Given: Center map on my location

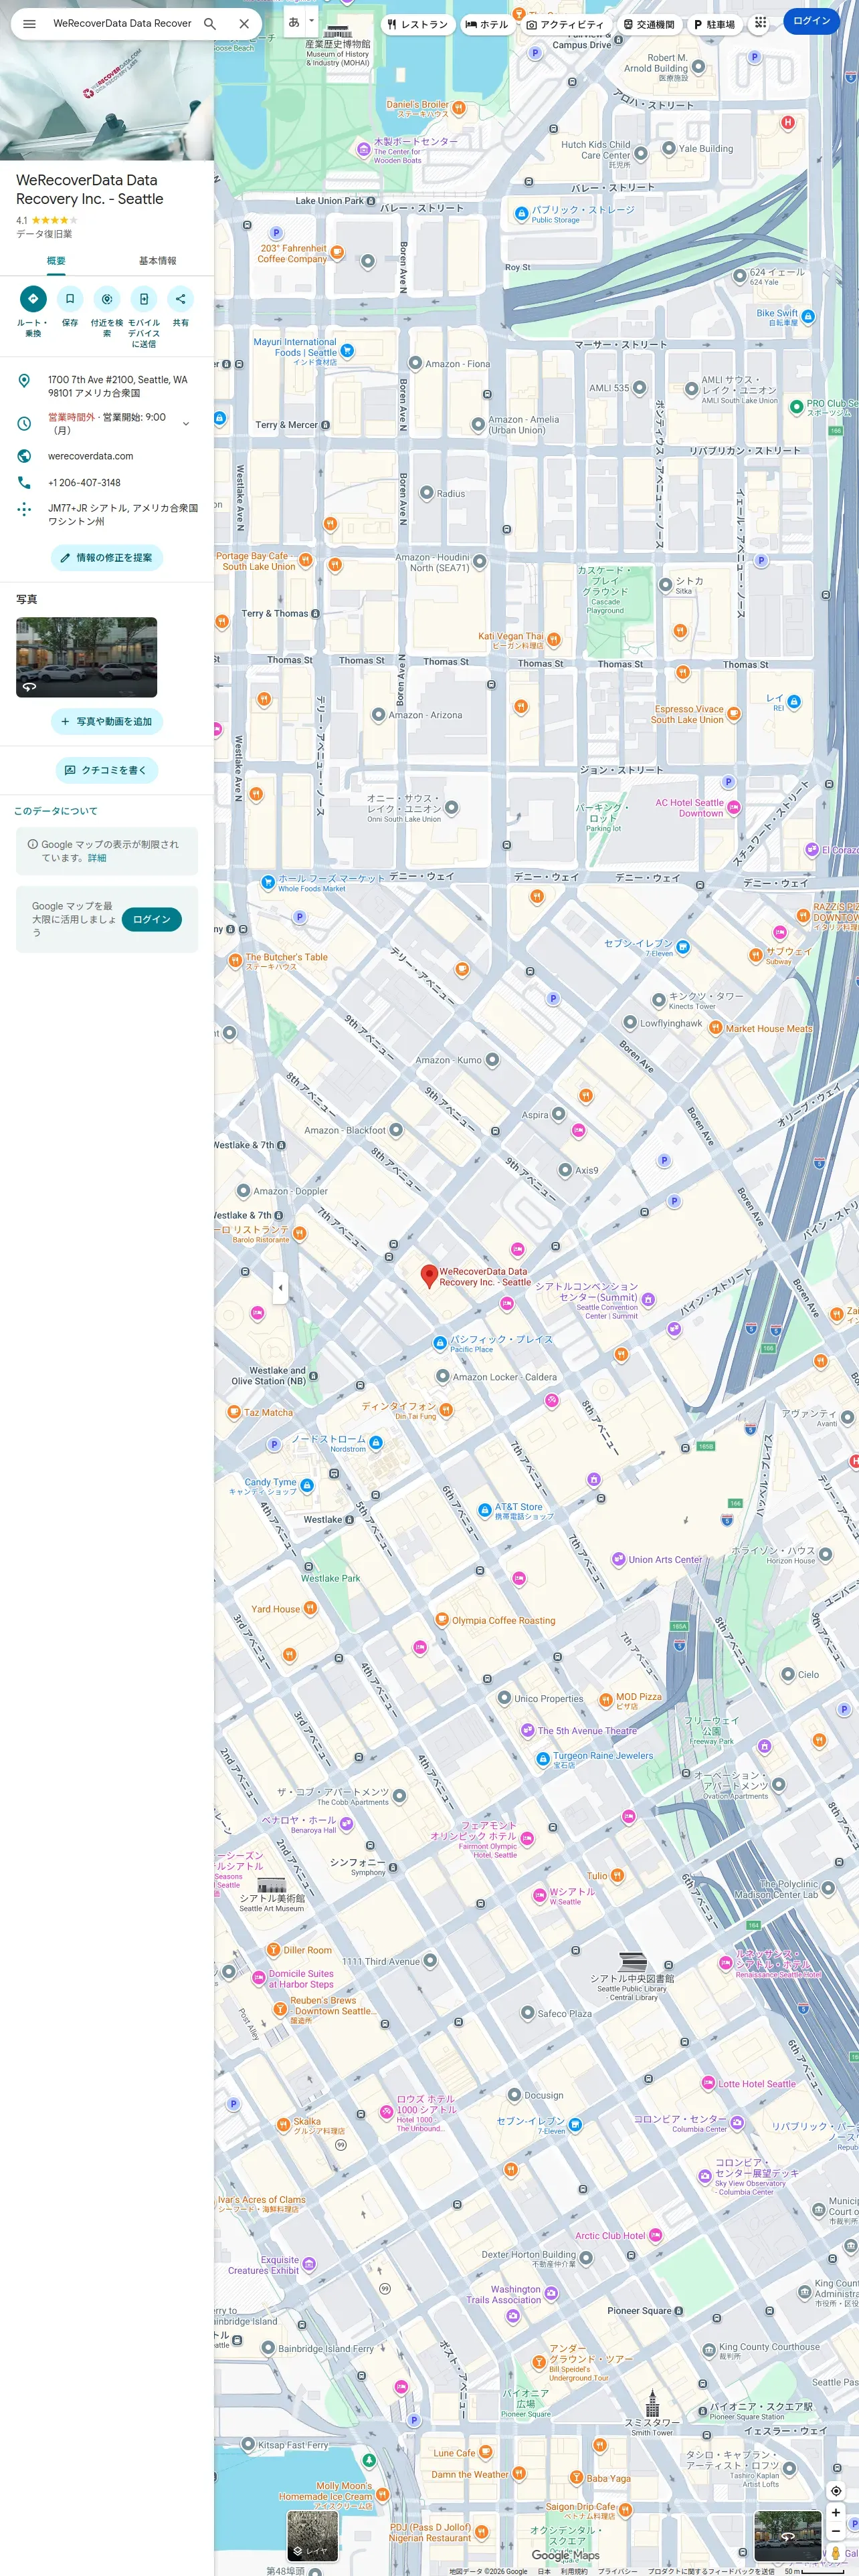Looking at the screenshot, I should click(836, 2491).
